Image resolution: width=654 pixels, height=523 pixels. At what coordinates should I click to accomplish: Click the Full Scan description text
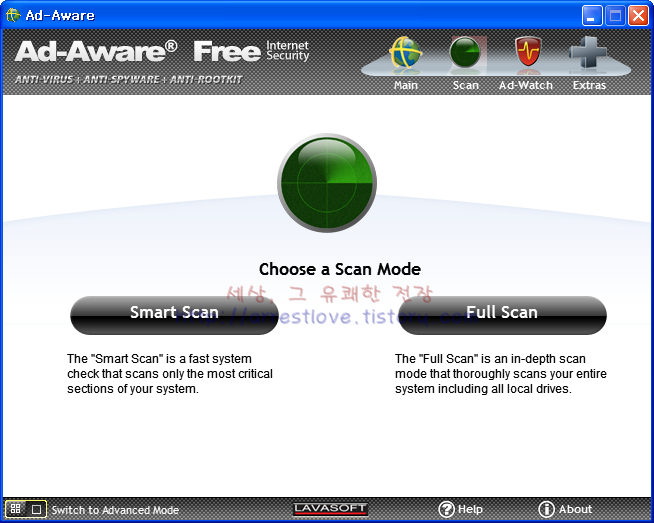[501, 374]
